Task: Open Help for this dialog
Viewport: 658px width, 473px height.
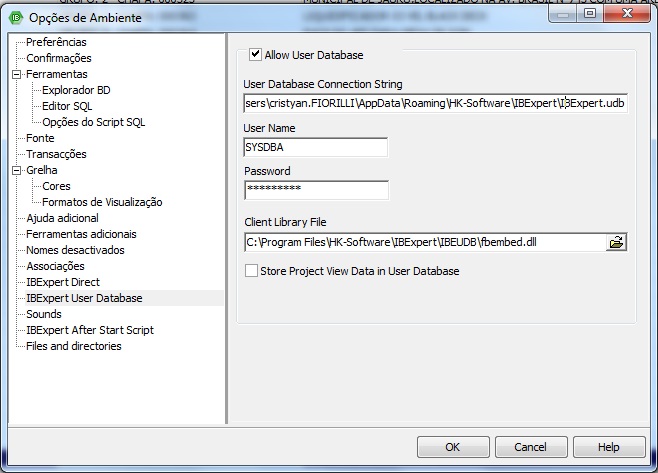Action: 608,447
